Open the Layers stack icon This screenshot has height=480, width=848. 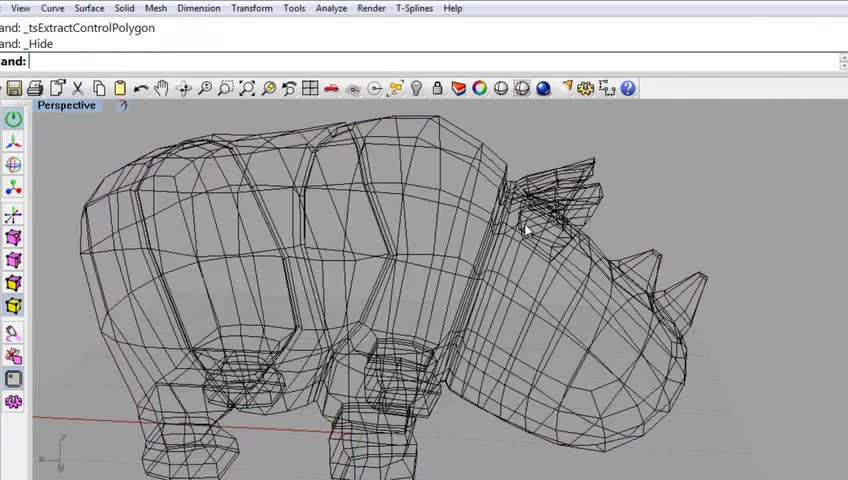(458, 89)
